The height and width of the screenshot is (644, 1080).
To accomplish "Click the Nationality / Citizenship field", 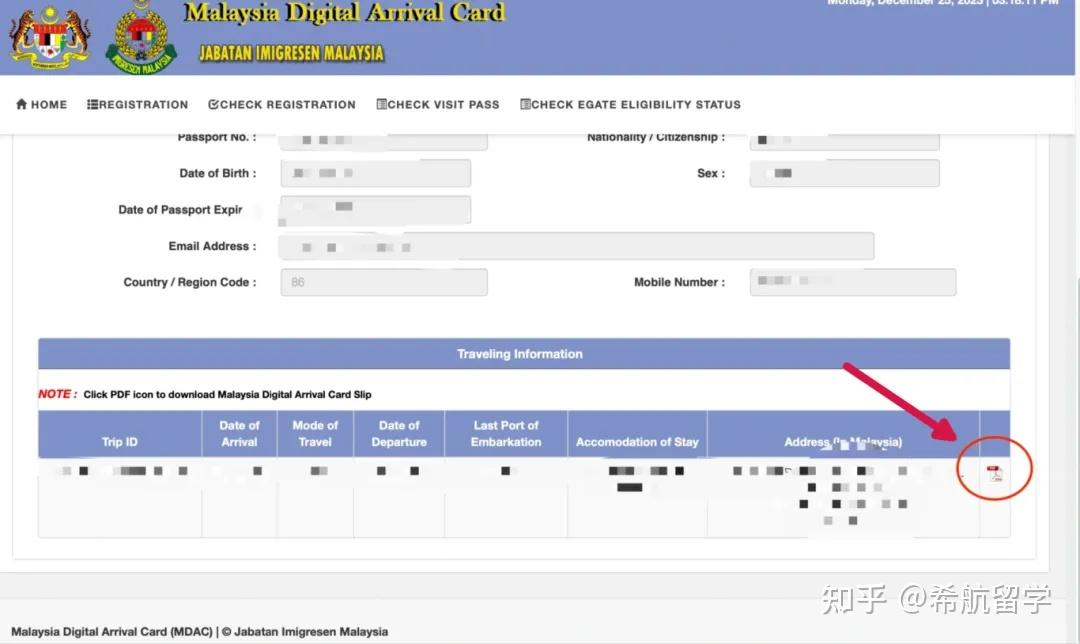I will tap(844, 141).
